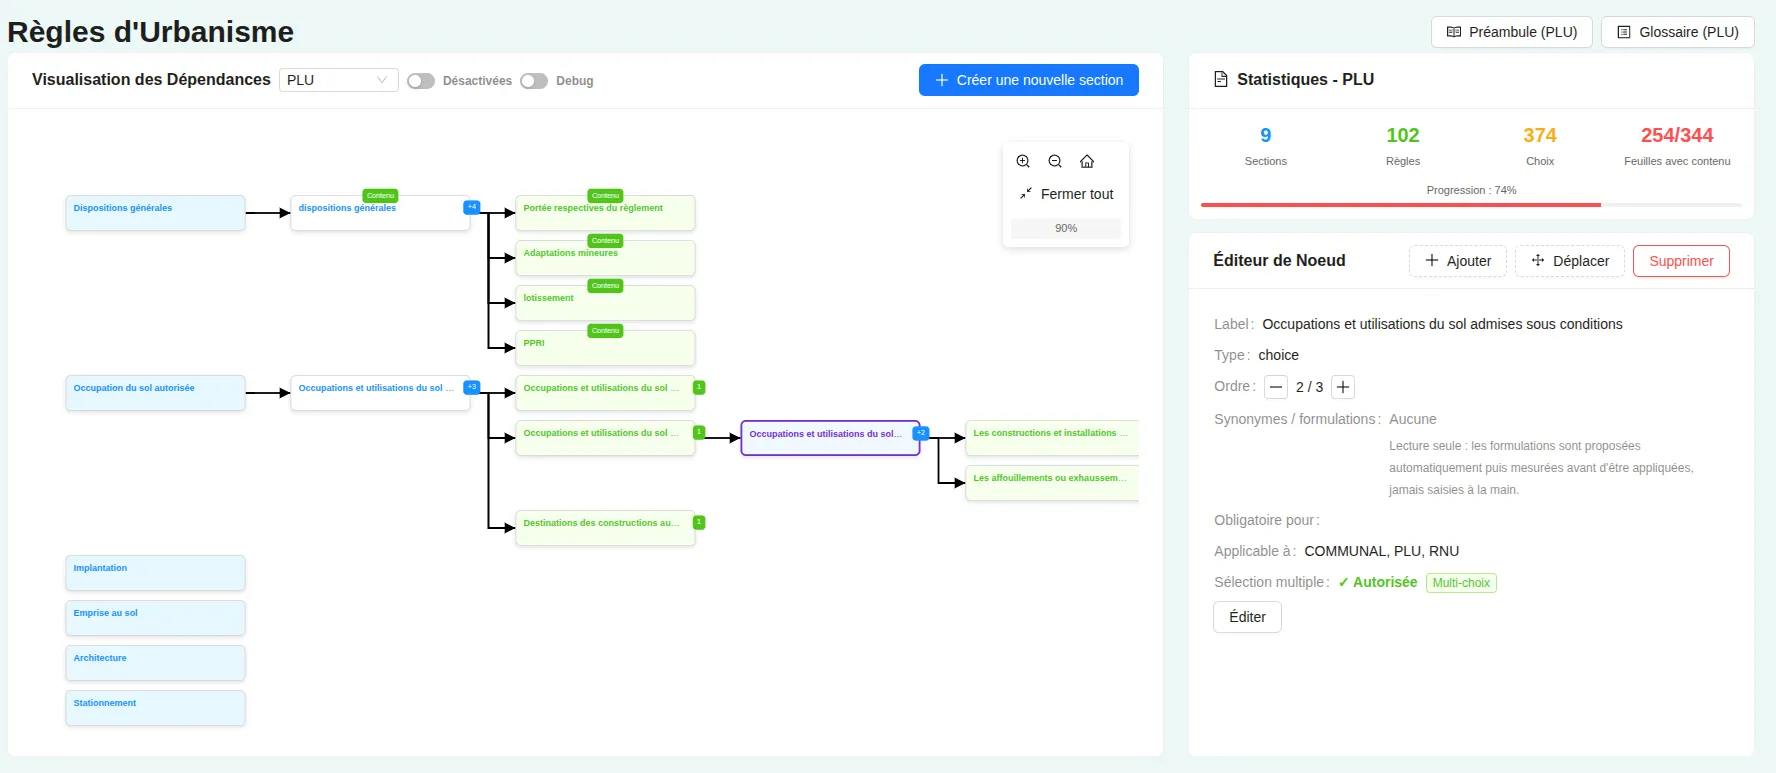The width and height of the screenshot is (1776, 773).
Task: Select the Stationnement section node
Action: (x=155, y=708)
